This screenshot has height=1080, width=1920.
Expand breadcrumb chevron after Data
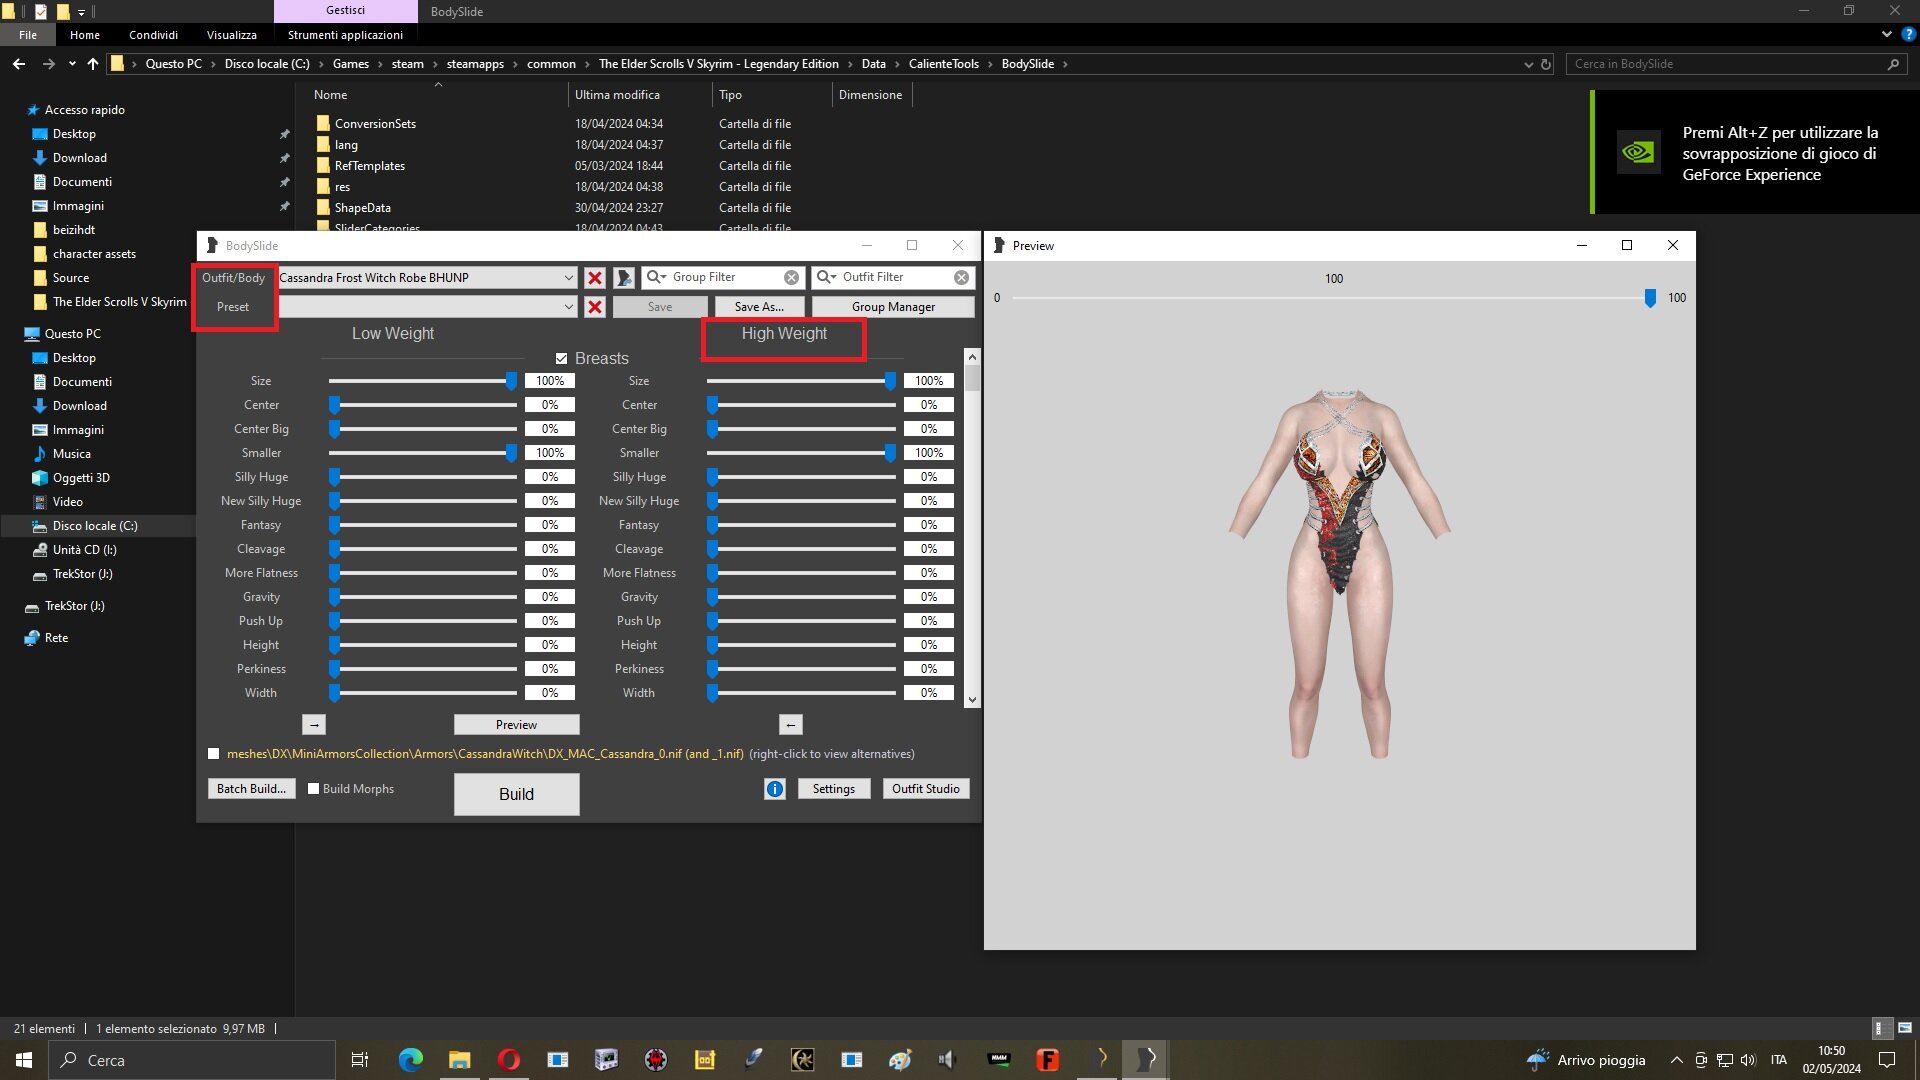click(897, 64)
